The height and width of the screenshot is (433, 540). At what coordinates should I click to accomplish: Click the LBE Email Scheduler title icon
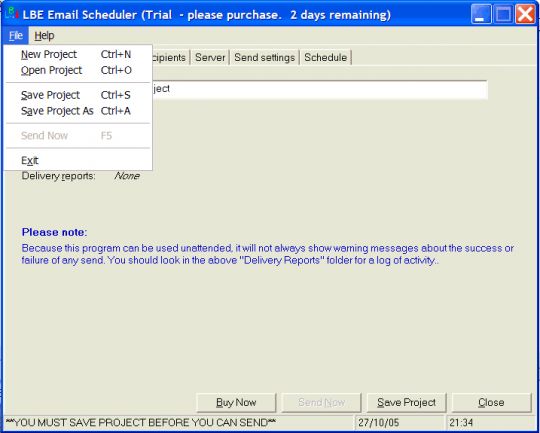12,14
